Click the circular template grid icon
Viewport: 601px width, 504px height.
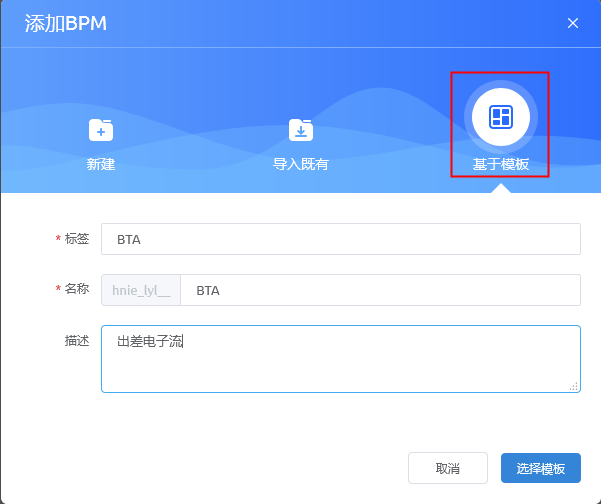click(x=500, y=117)
